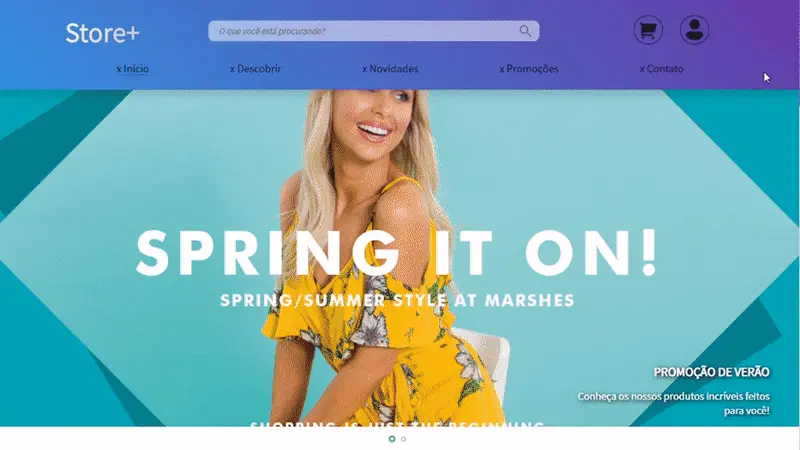
Task: Click the Store+ logo
Action: click(102, 33)
